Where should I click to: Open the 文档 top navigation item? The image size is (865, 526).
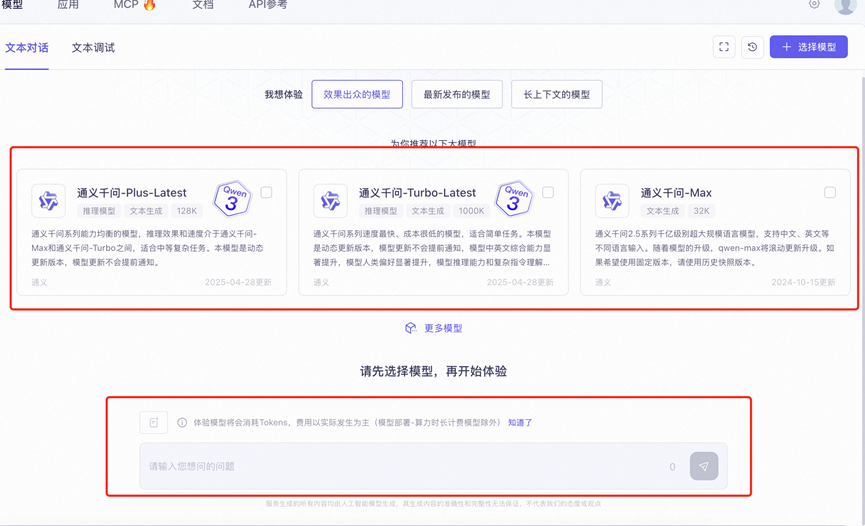coord(202,4)
